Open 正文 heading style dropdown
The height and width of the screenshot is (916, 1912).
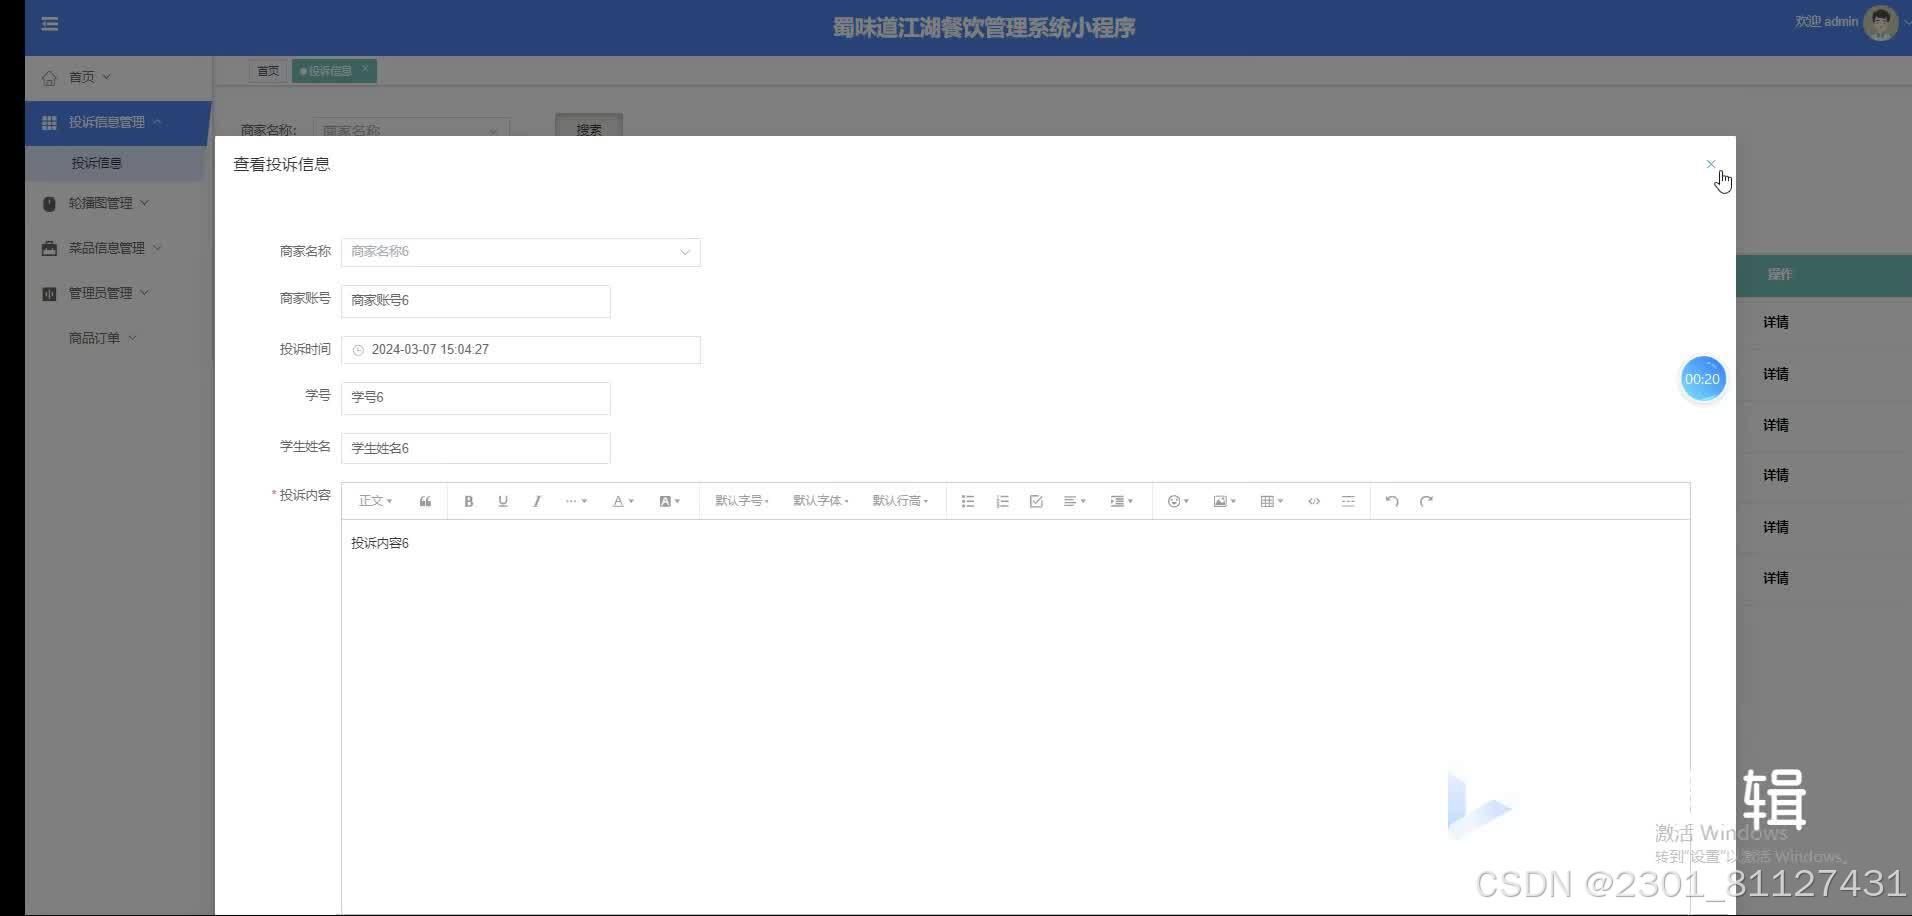pyautogui.click(x=375, y=501)
